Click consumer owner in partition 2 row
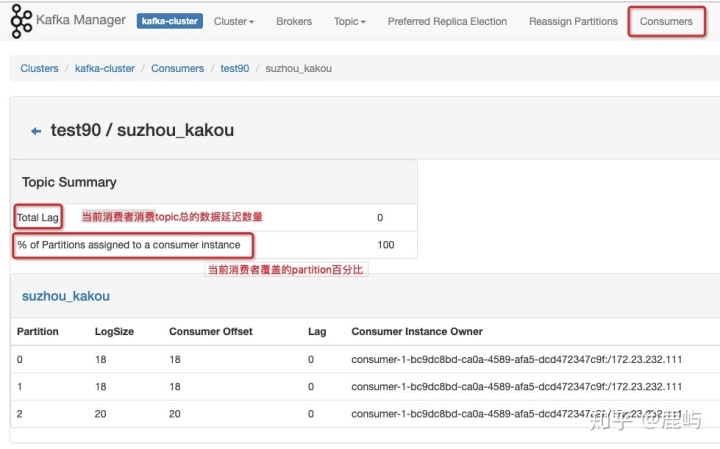720x449 pixels. [x=517, y=414]
